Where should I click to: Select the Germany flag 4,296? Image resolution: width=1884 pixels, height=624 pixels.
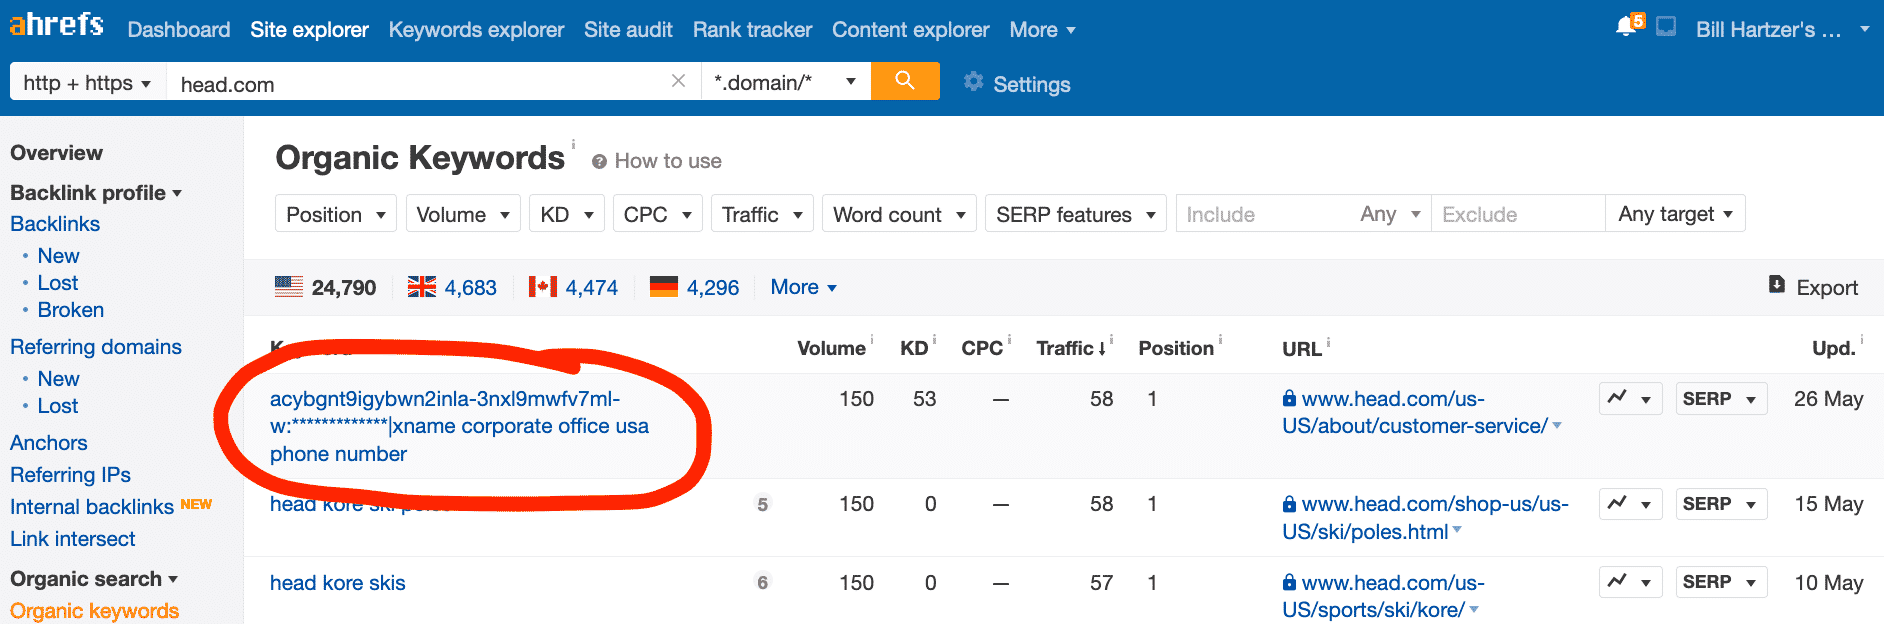pyautogui.click(x=664, y=287)
